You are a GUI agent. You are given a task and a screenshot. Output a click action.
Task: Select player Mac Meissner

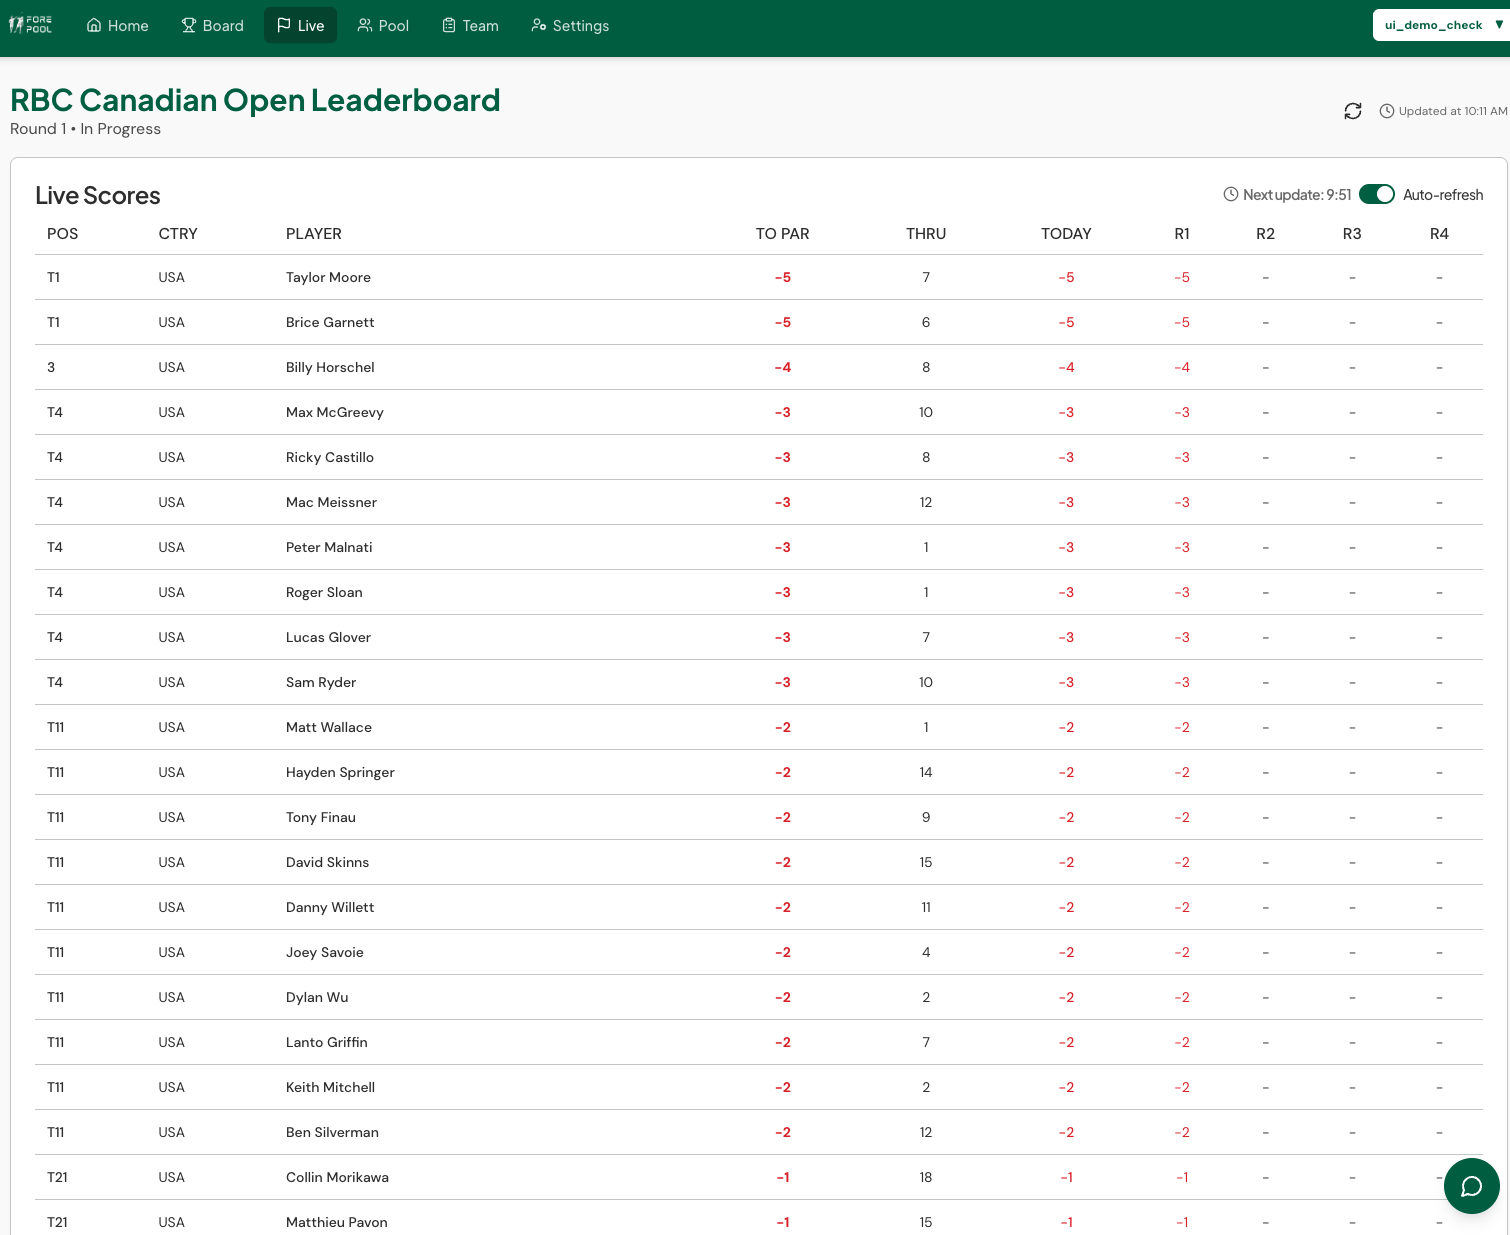[x=331, y=502]
